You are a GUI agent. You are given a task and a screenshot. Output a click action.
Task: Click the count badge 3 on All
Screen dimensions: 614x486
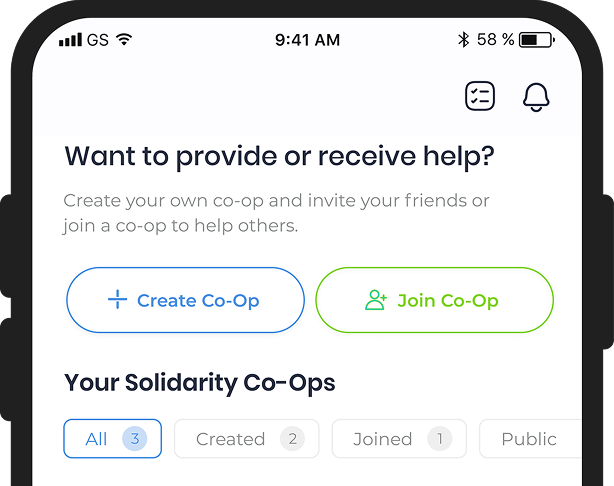coord(135,439)
